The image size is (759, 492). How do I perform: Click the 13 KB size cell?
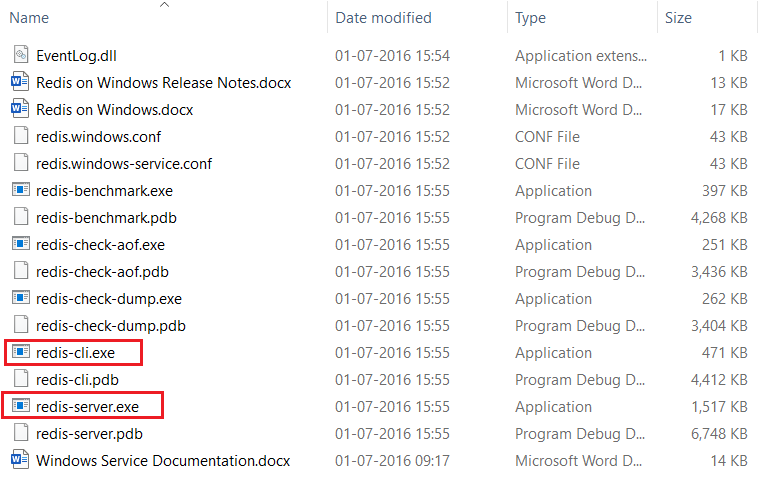coord(729,83)
